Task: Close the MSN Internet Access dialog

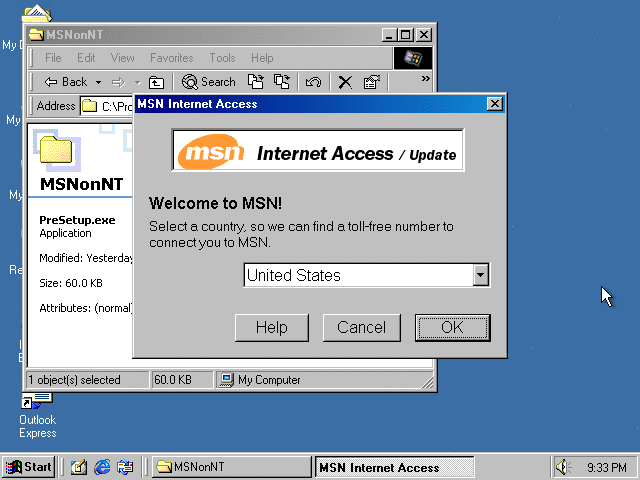Action: pyautogui.click(x=495, y=104)
